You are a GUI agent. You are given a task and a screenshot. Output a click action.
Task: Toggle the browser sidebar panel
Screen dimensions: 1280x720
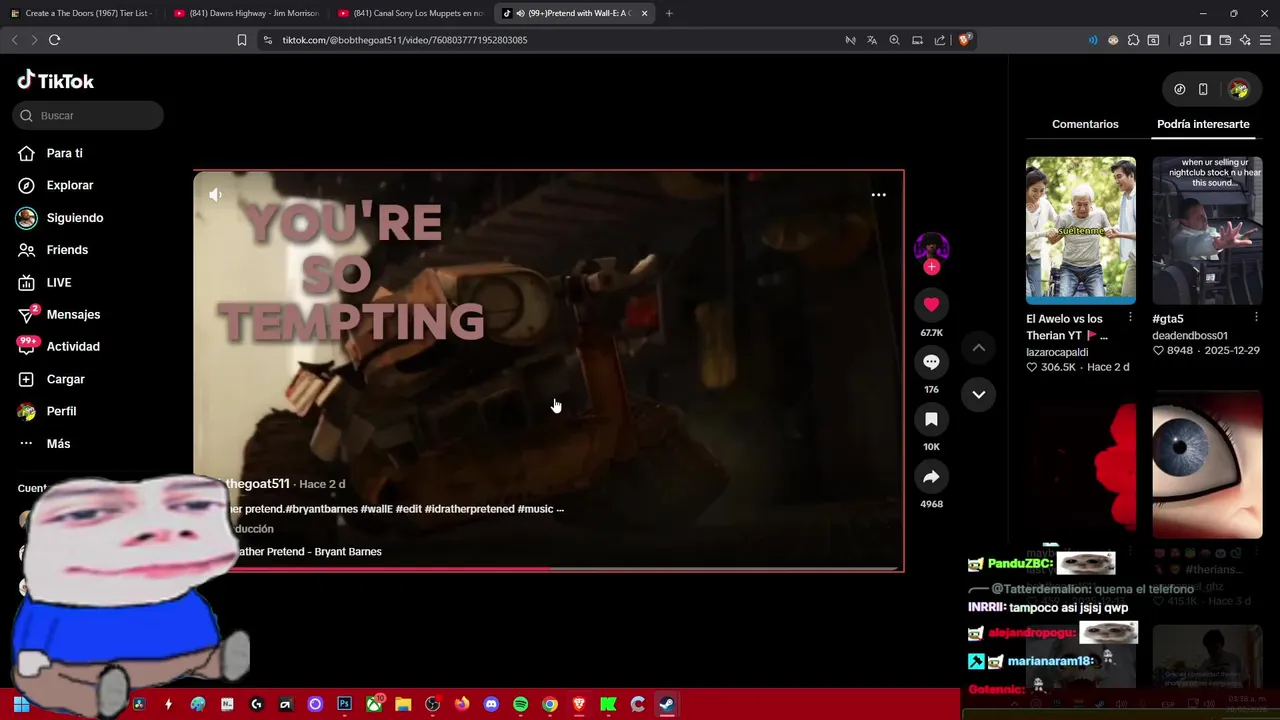point(1205,40)
